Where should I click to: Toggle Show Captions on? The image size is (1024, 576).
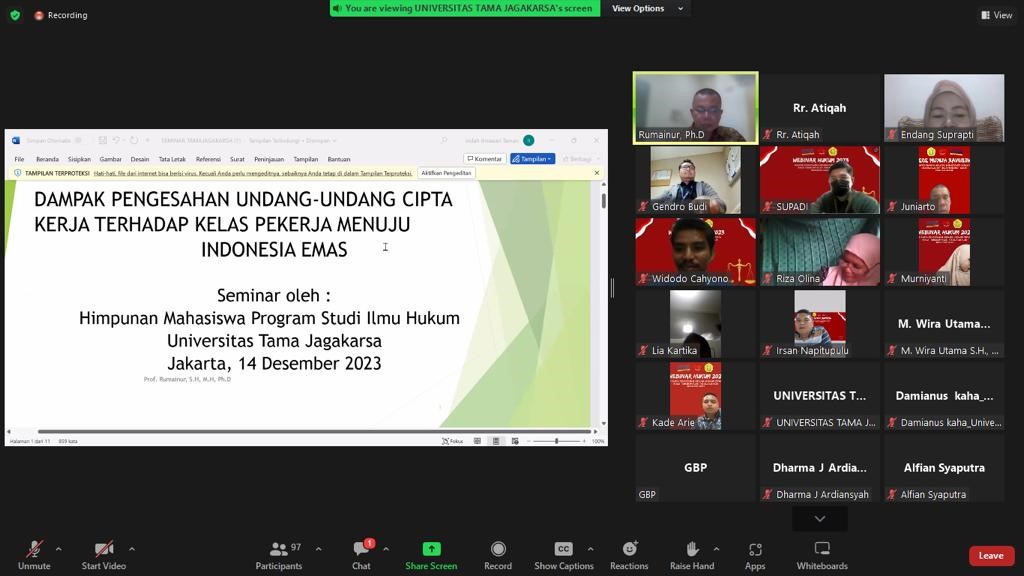pyautogui.click(x=563, y=555)
